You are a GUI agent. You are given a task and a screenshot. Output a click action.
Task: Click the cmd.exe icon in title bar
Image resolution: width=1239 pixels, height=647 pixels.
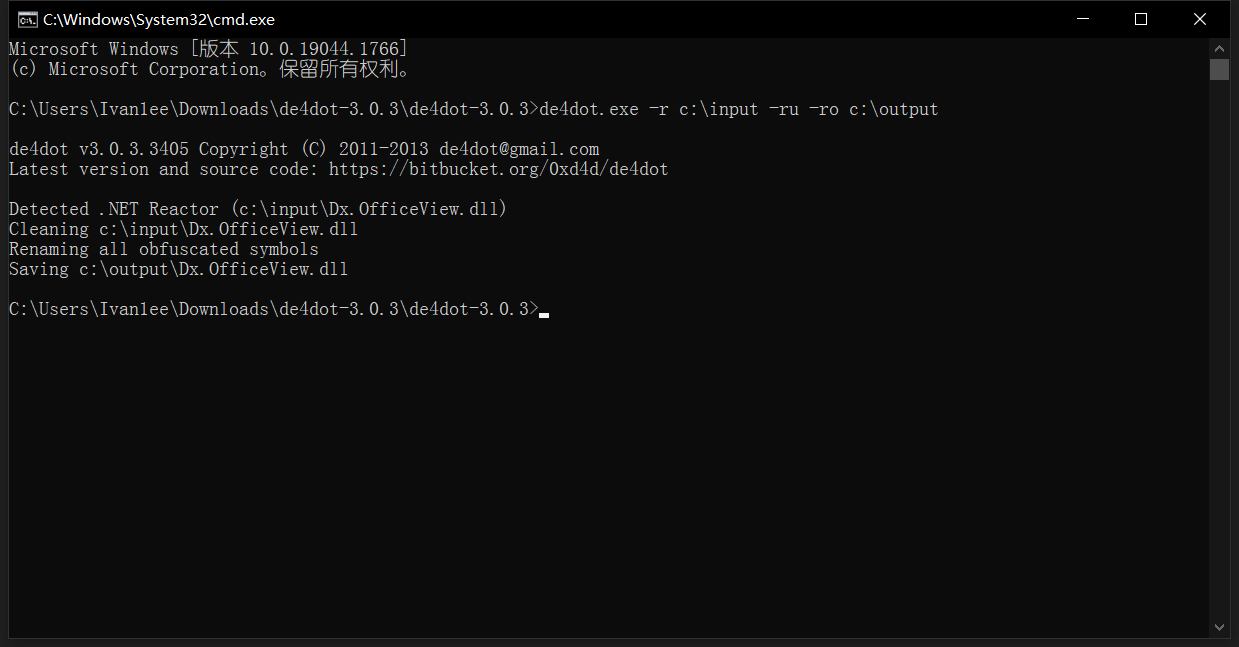[x=28, y=19]
